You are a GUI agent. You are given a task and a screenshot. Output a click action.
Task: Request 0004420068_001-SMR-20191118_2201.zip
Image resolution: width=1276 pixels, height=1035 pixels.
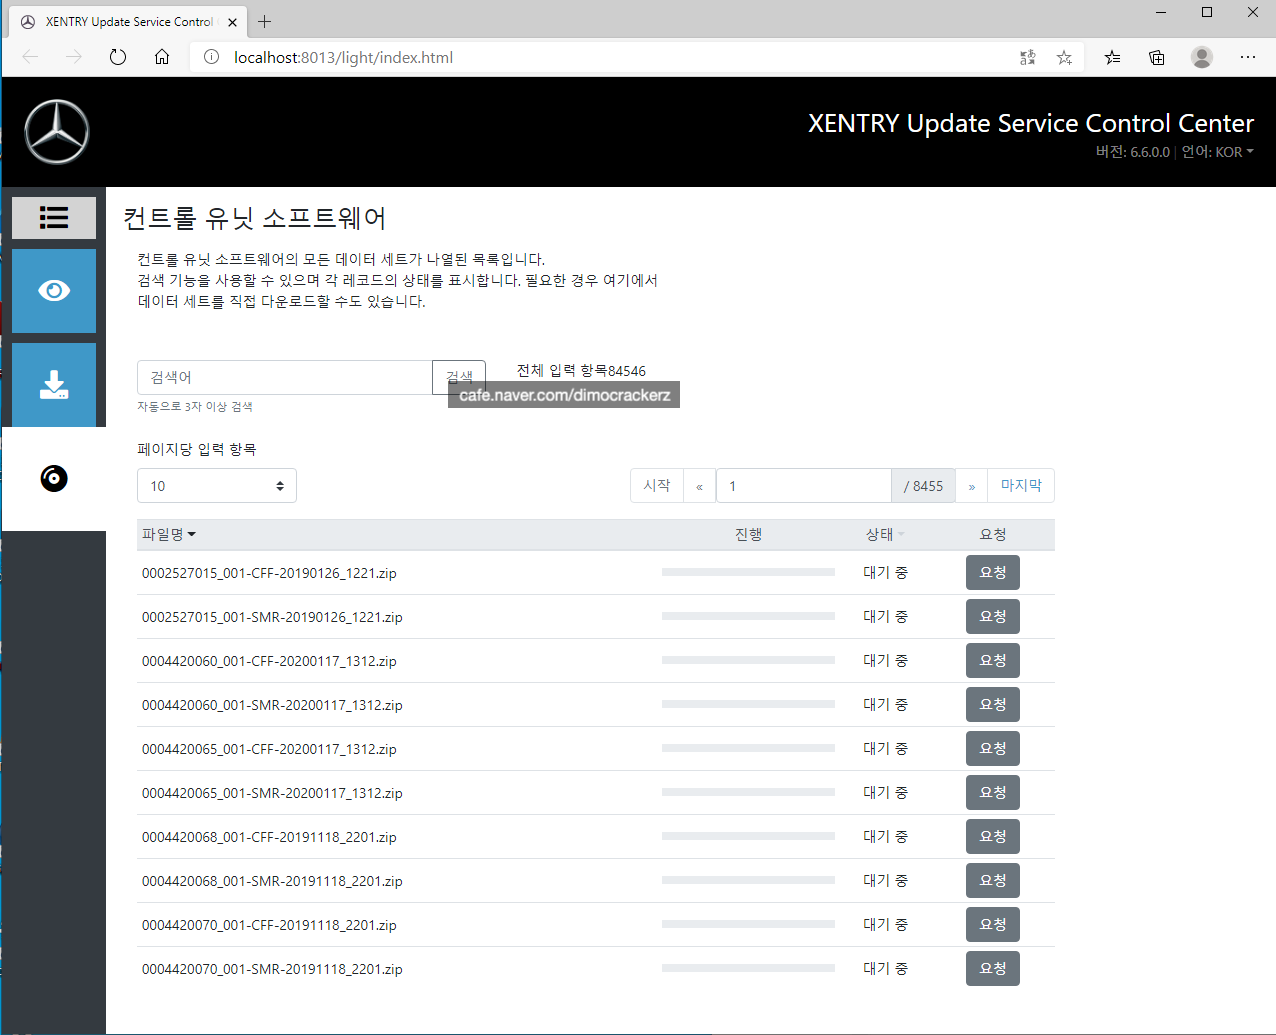click(x=993, y=880)
